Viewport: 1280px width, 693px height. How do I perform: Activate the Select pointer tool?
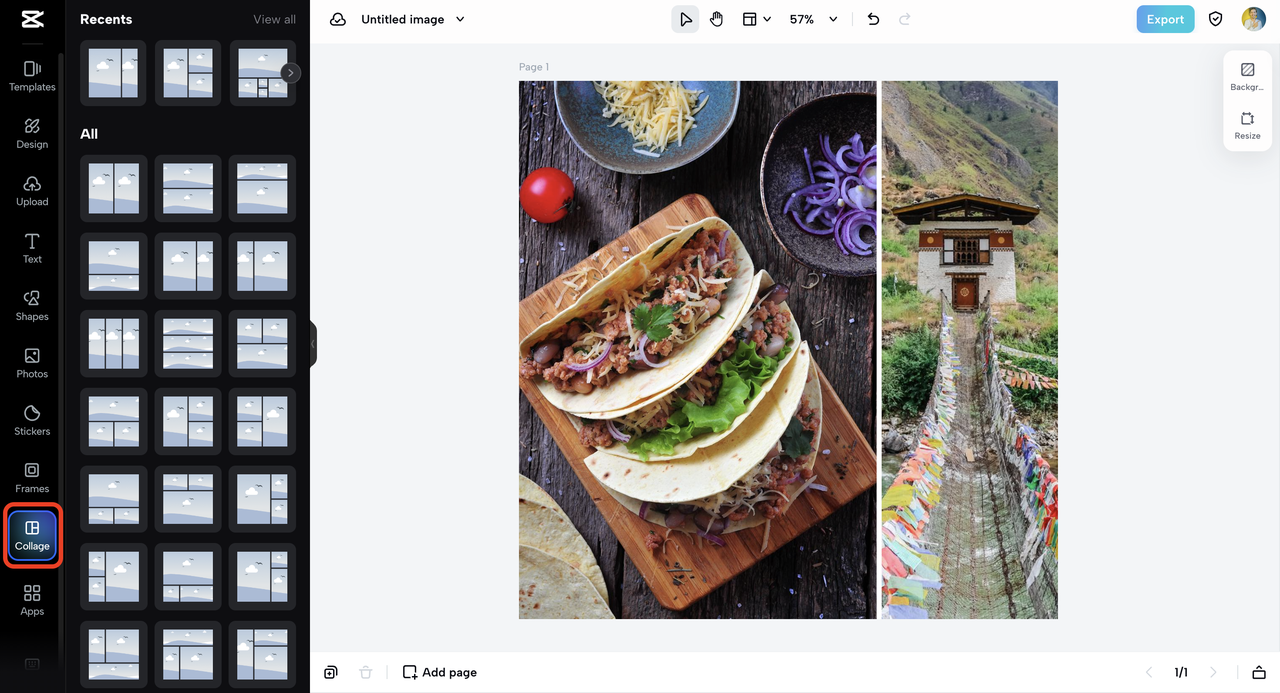(x=685, y=19)
